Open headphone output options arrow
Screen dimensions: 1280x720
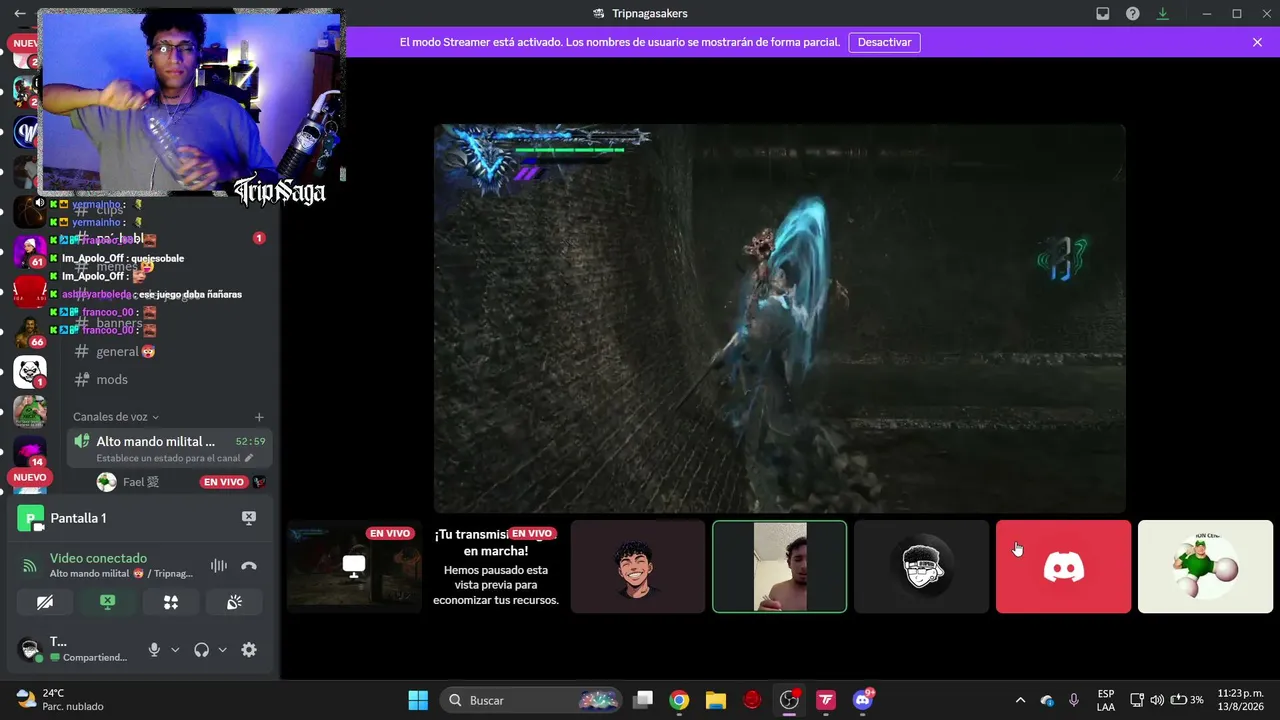[222, 650]
